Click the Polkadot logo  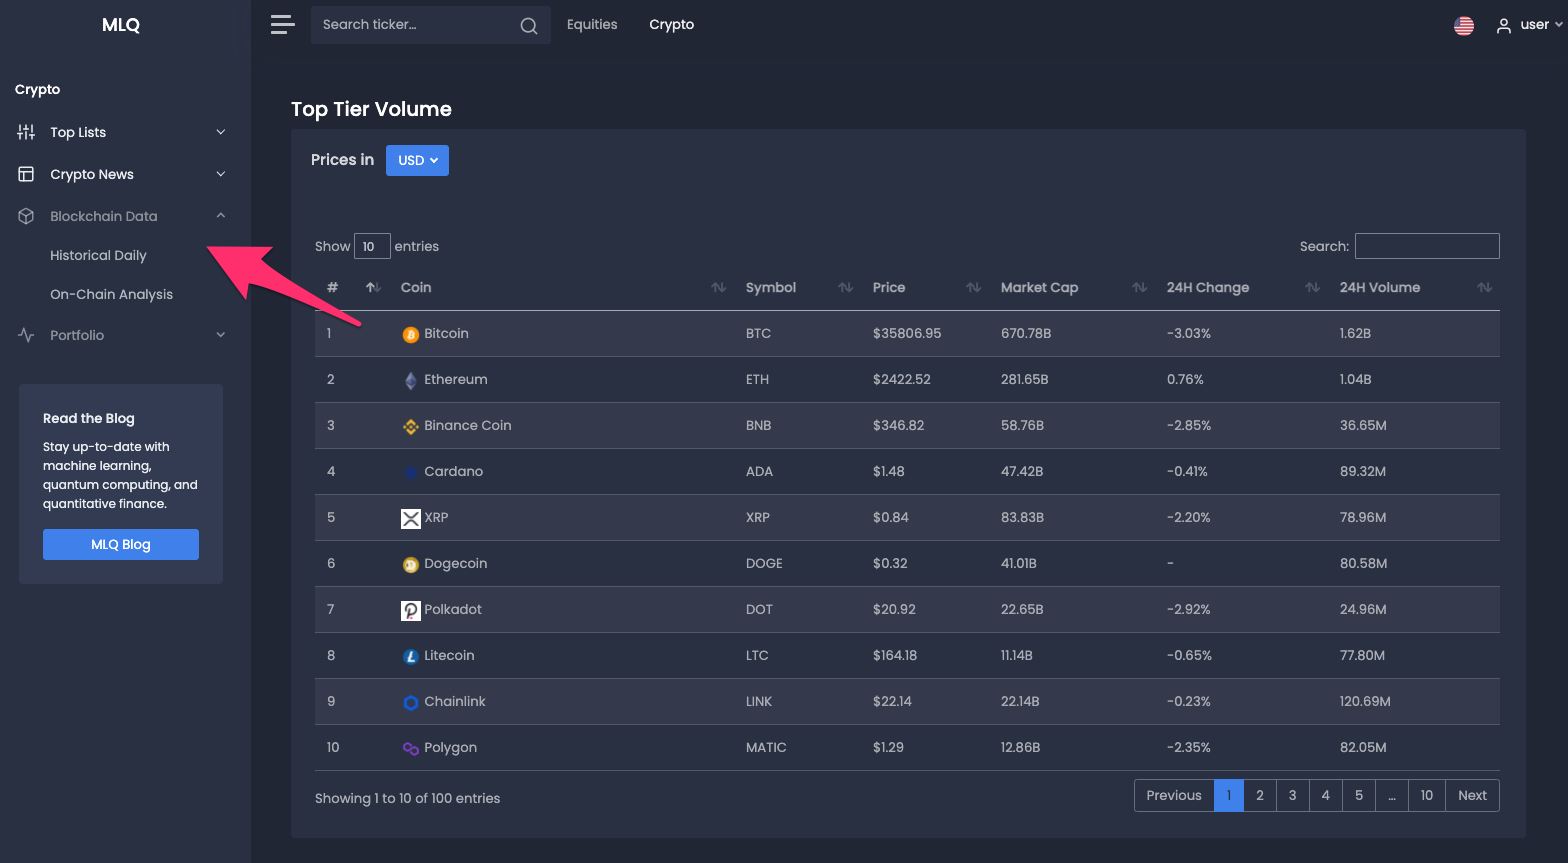410,610
